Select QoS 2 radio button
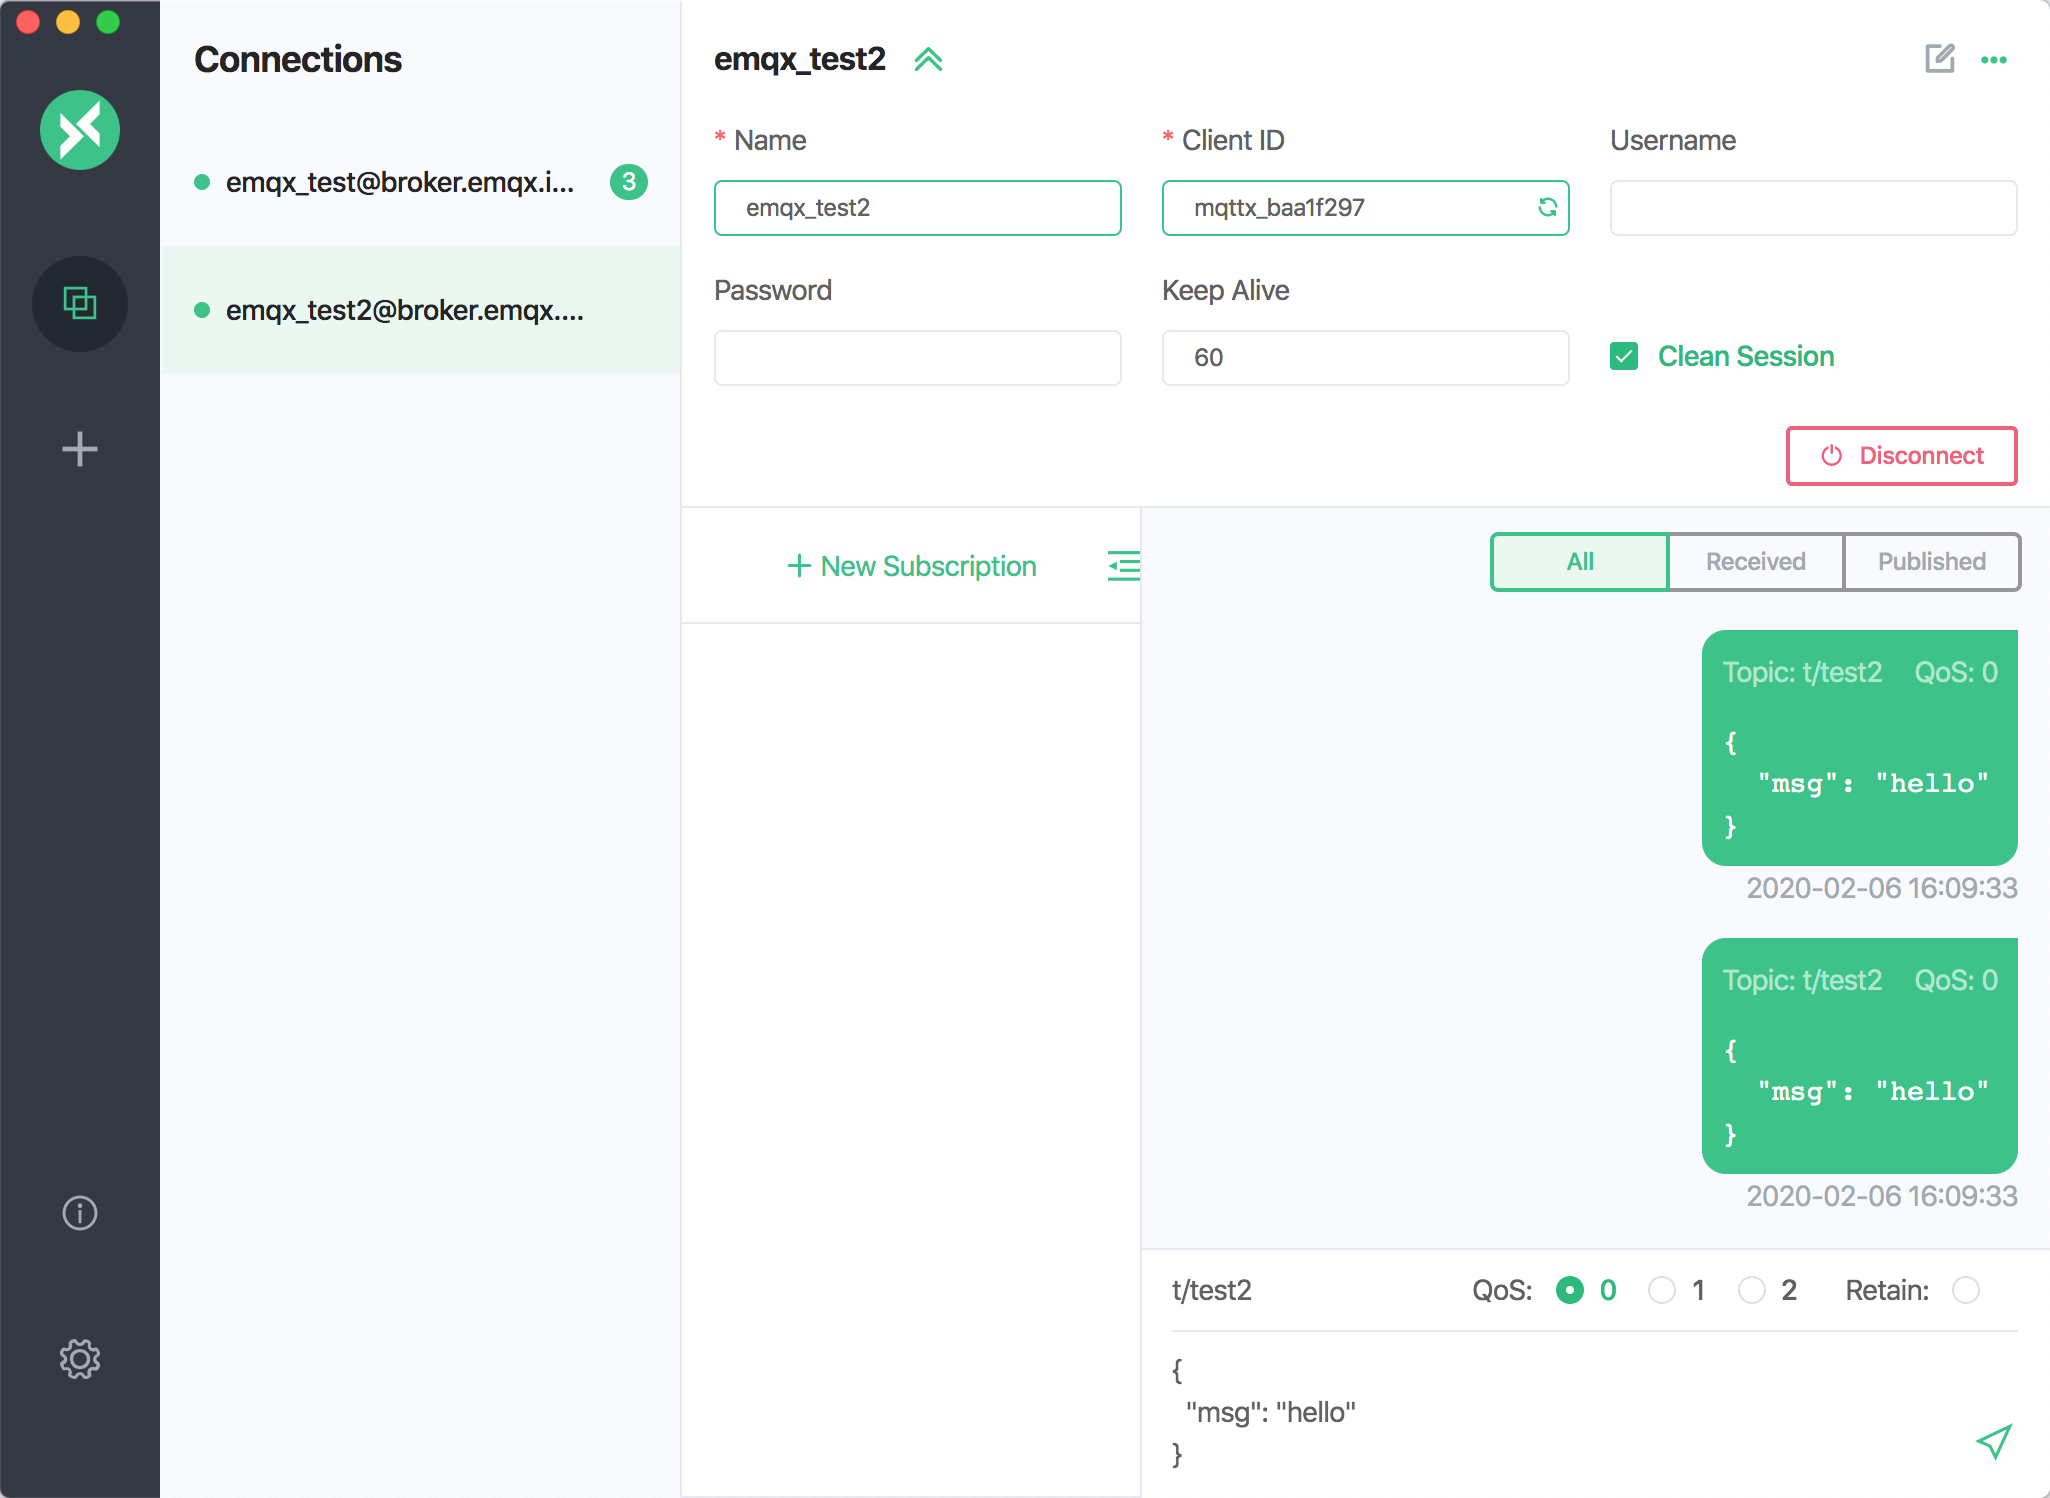 1751,1290
